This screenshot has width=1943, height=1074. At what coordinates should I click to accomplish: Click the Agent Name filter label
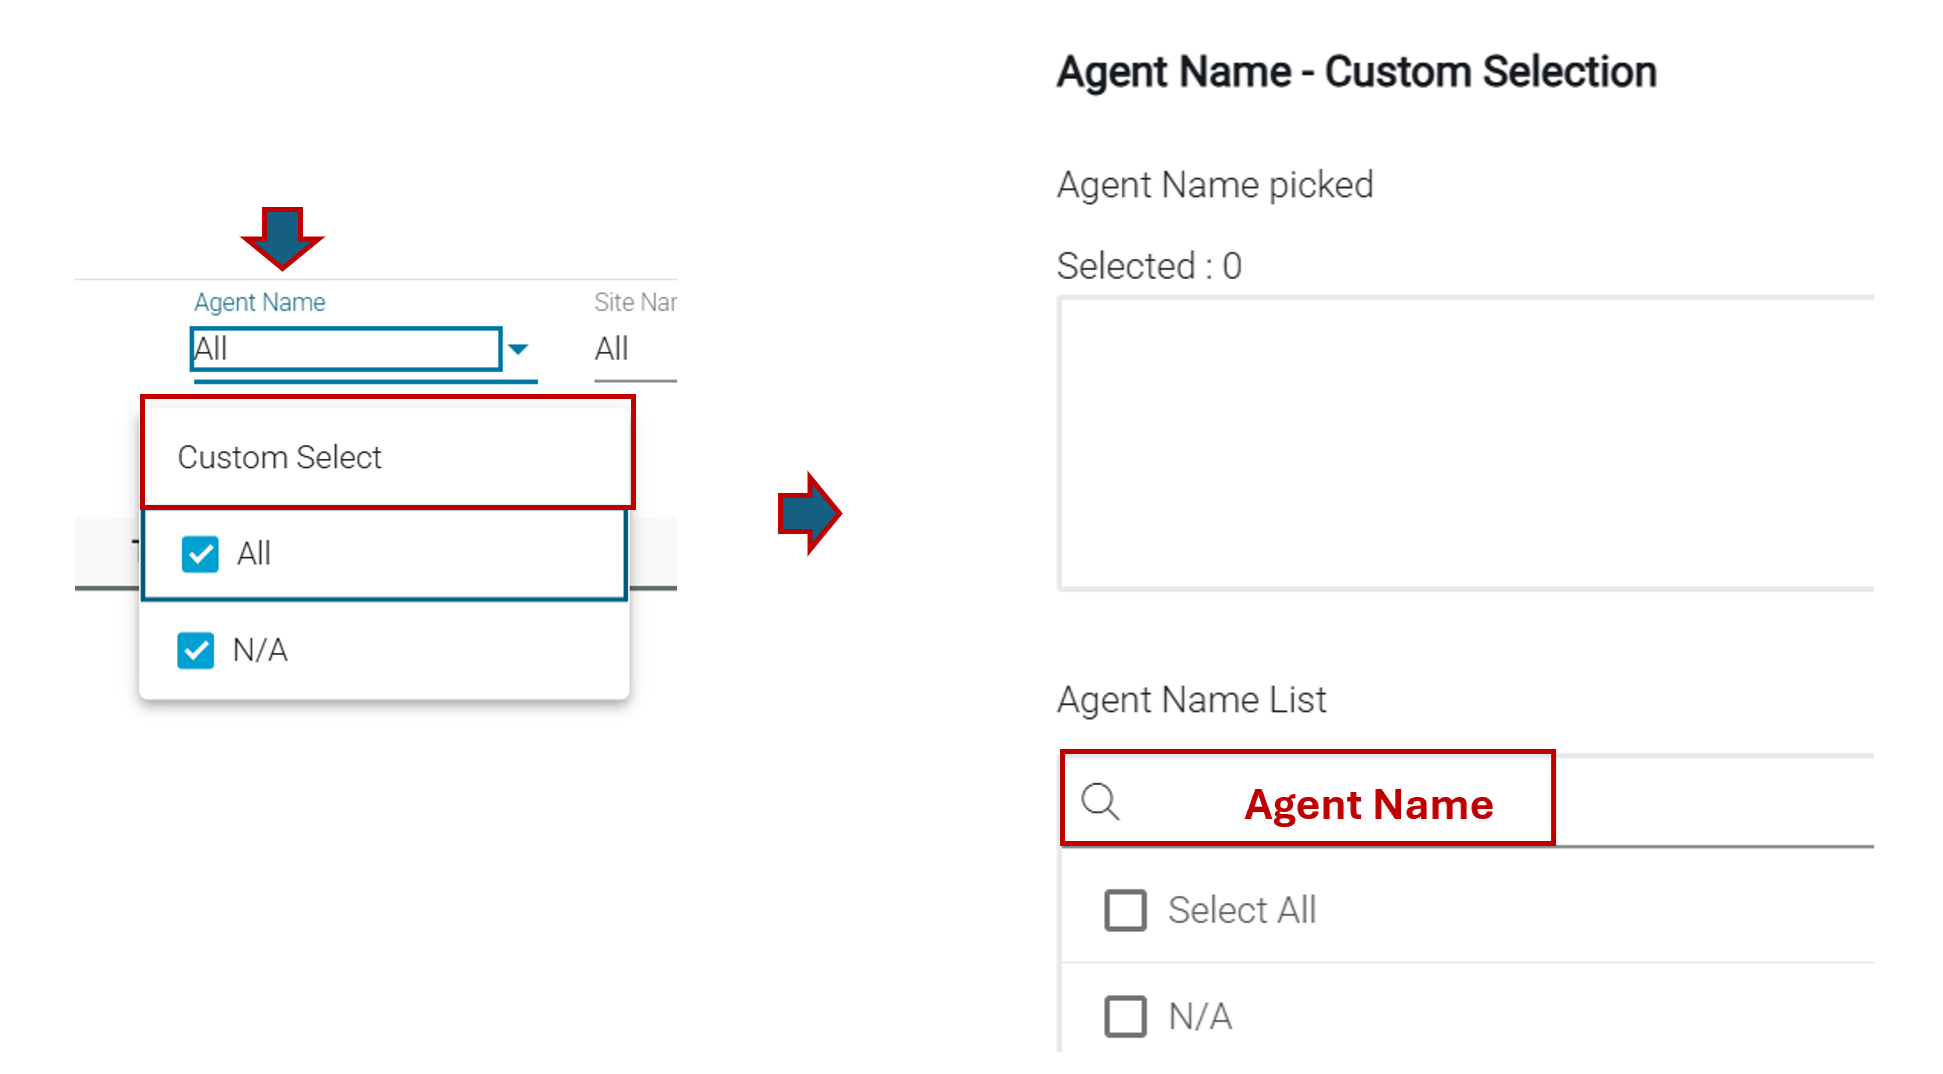[x=260, y=302]
